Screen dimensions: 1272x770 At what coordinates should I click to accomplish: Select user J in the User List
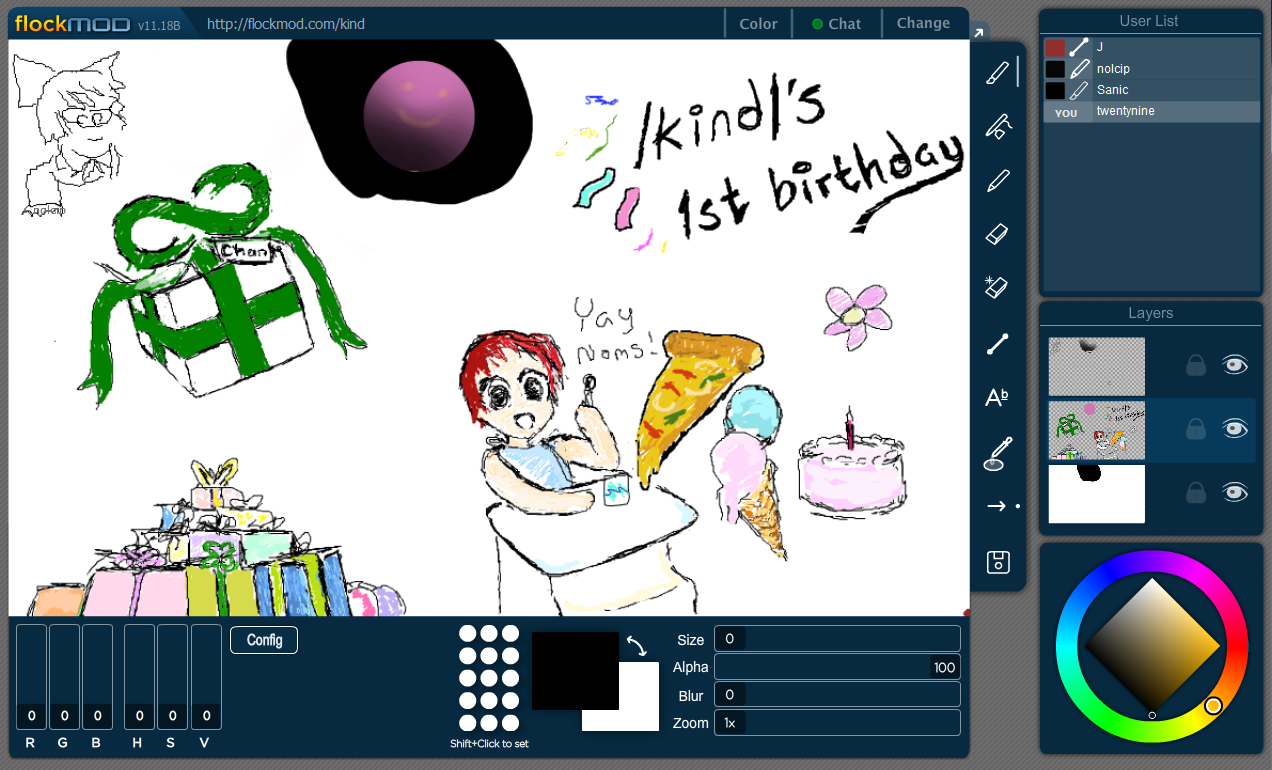point(1152,47)
